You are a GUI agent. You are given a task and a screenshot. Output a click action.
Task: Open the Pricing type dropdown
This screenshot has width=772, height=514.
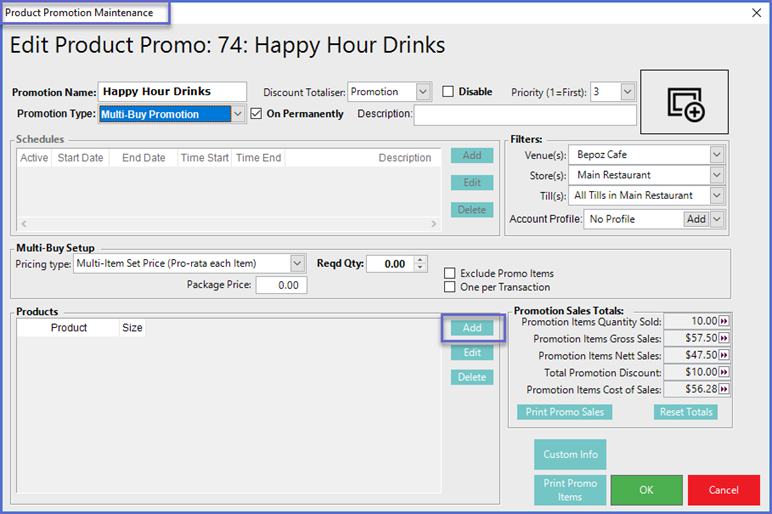(297, 263)
